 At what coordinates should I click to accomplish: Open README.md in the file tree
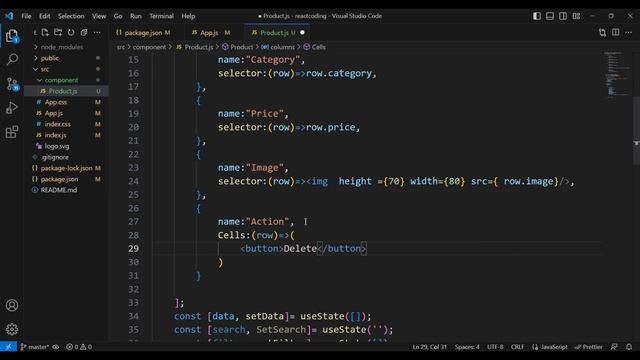[x=59, y=190]
